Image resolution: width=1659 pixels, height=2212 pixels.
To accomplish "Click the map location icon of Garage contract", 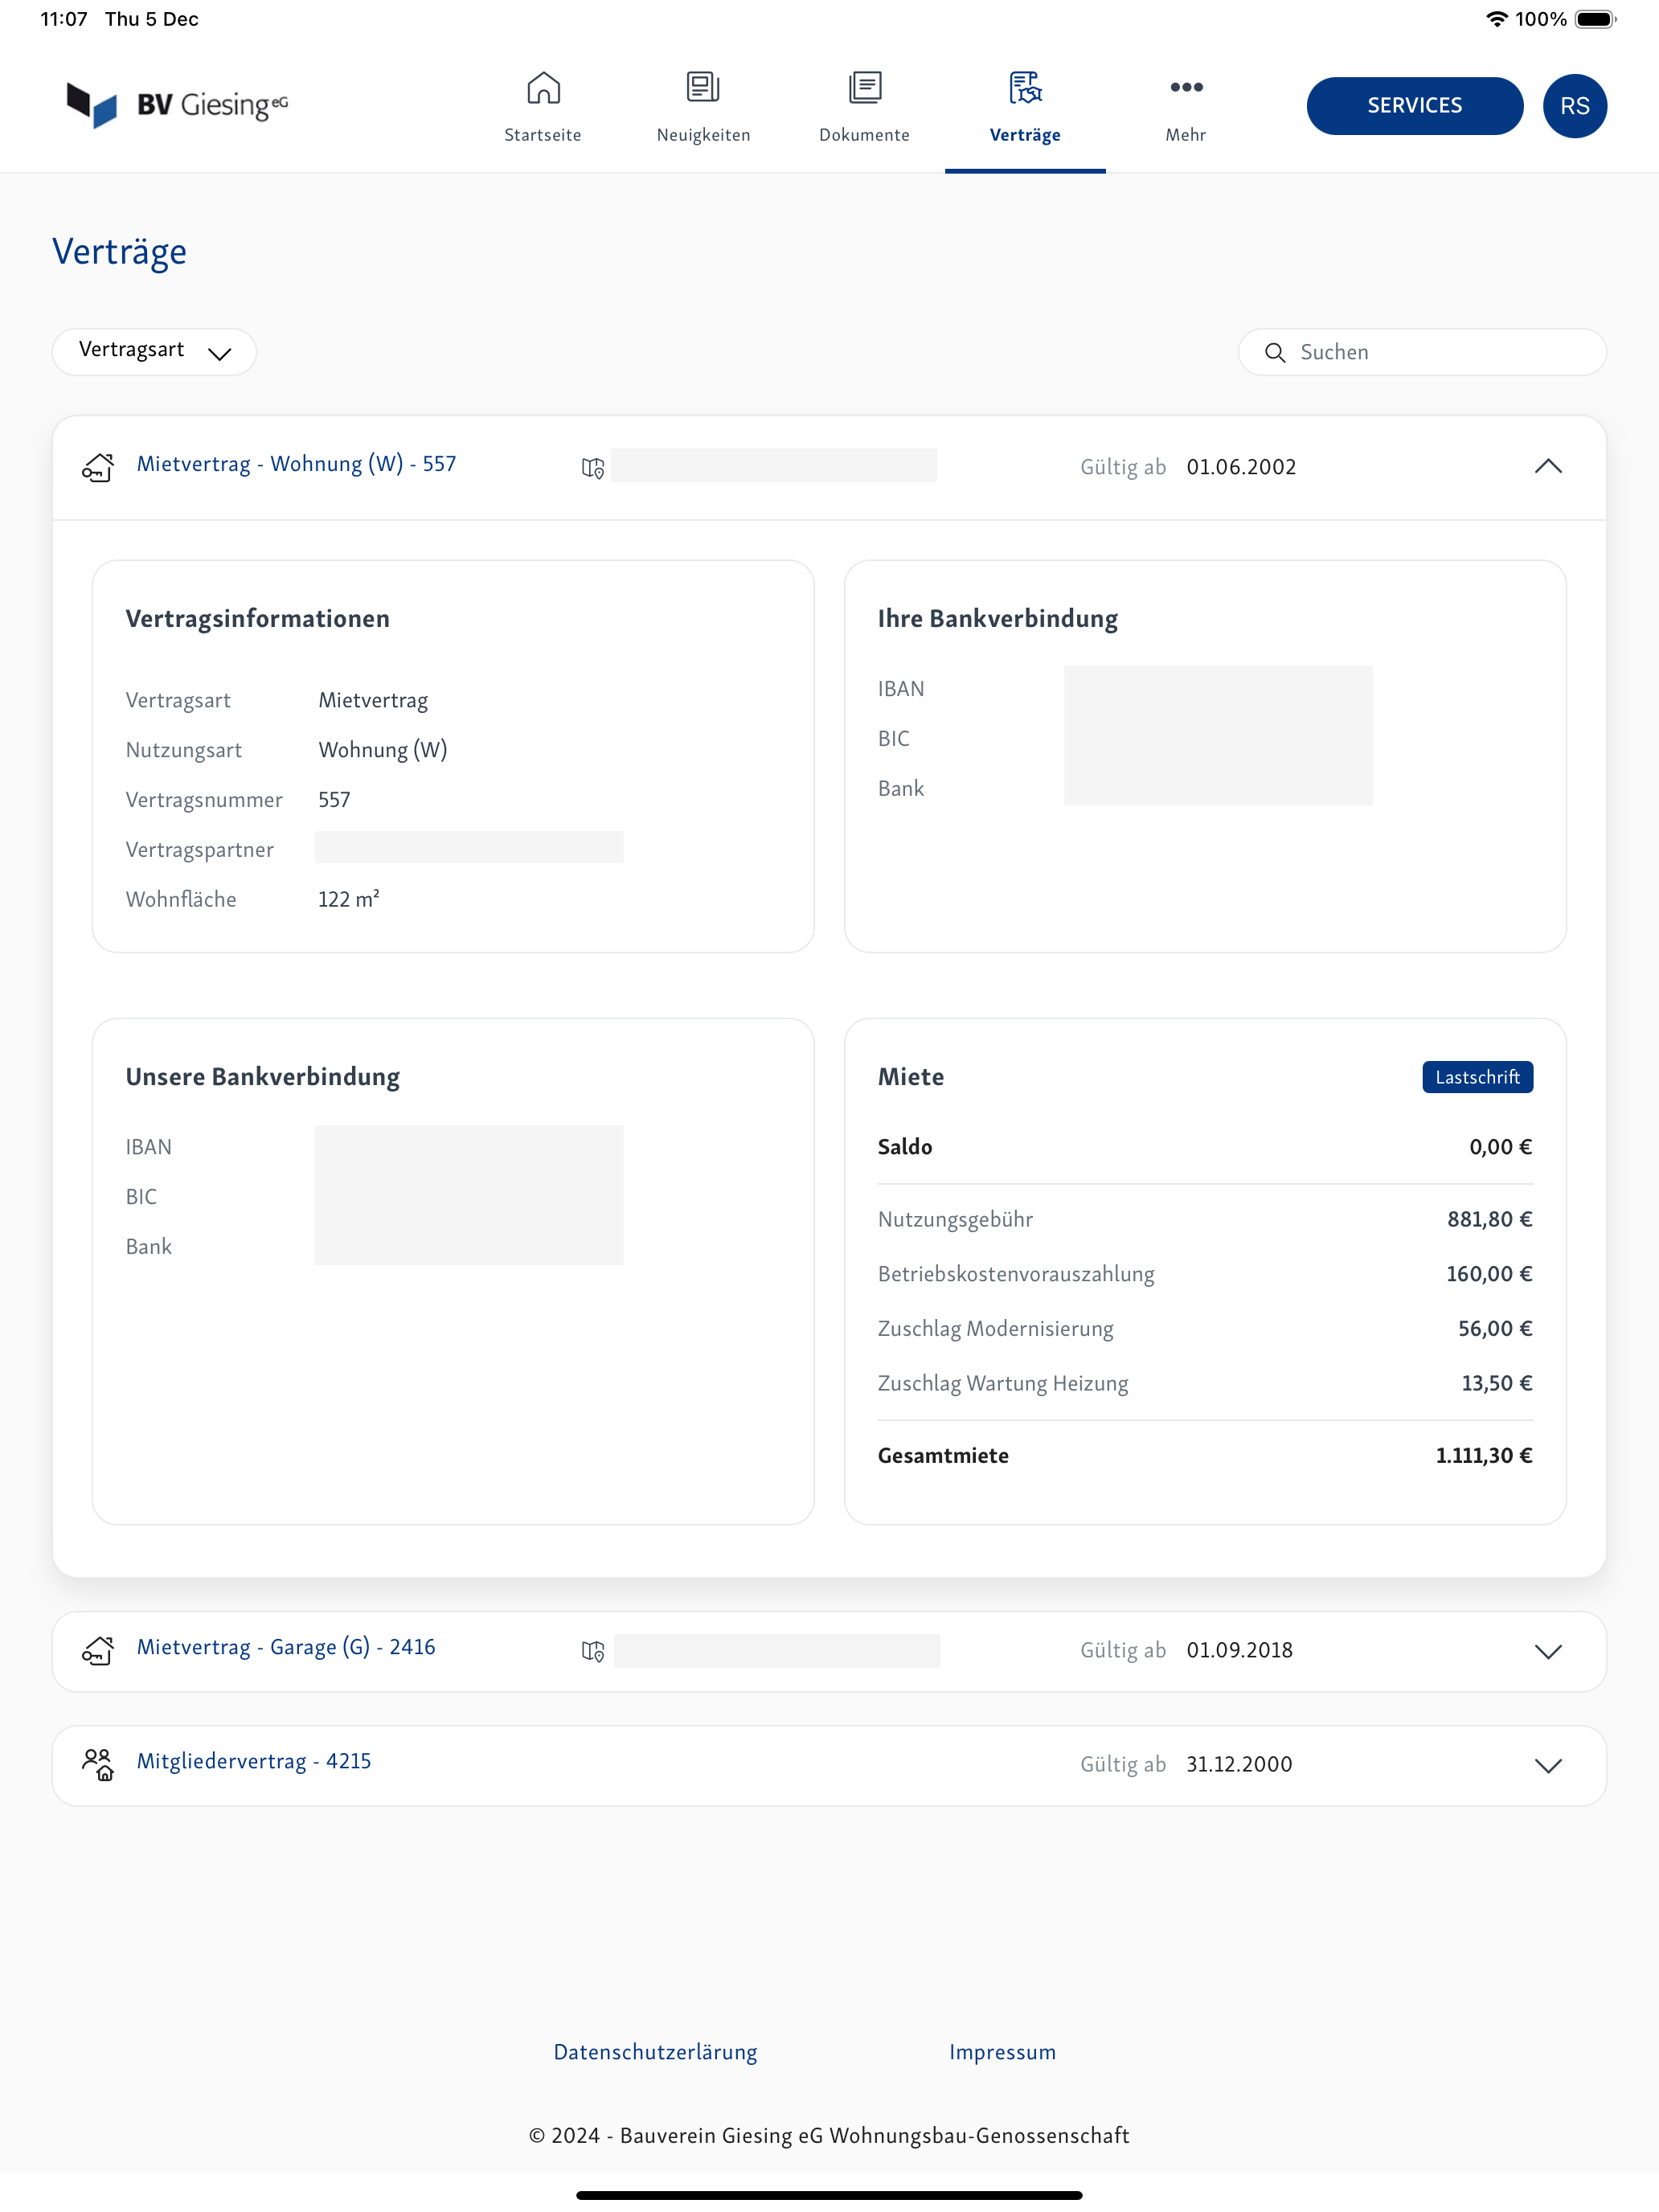I will (593, 1651).
